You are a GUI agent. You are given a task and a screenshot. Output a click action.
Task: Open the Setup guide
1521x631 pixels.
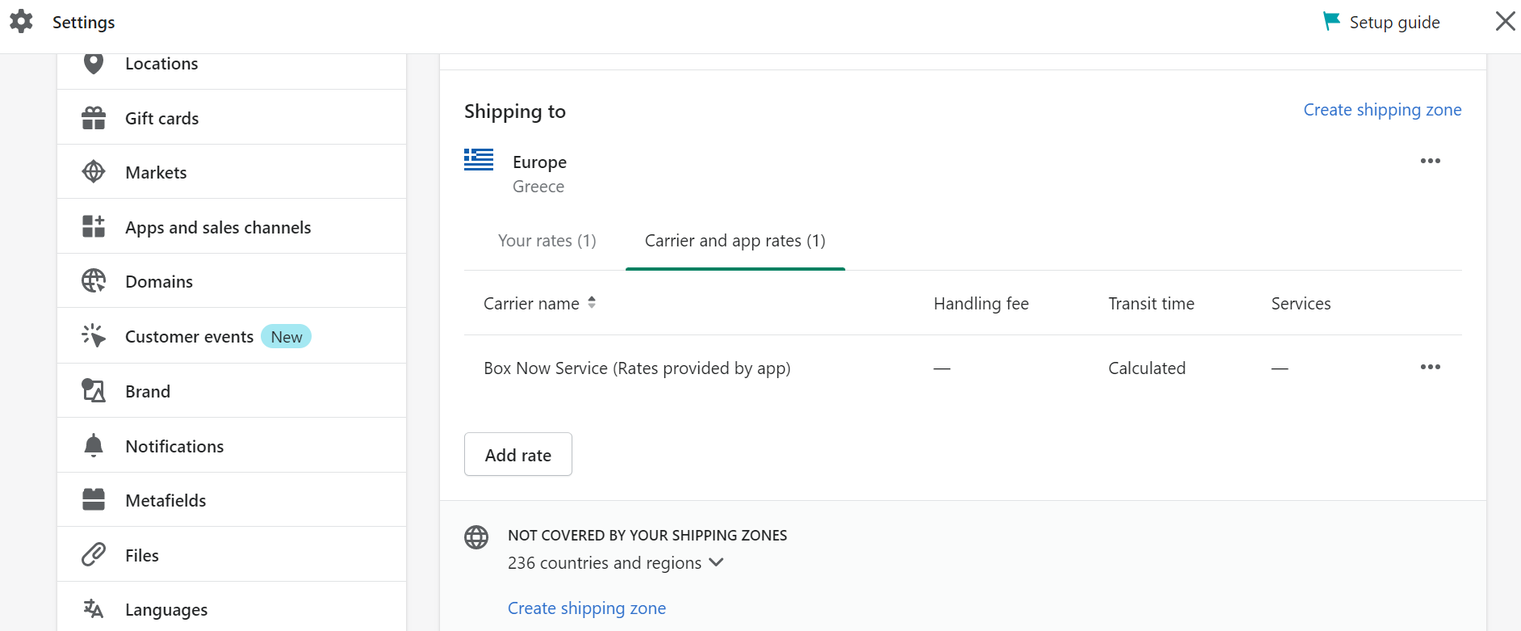tap(1382, 22)
